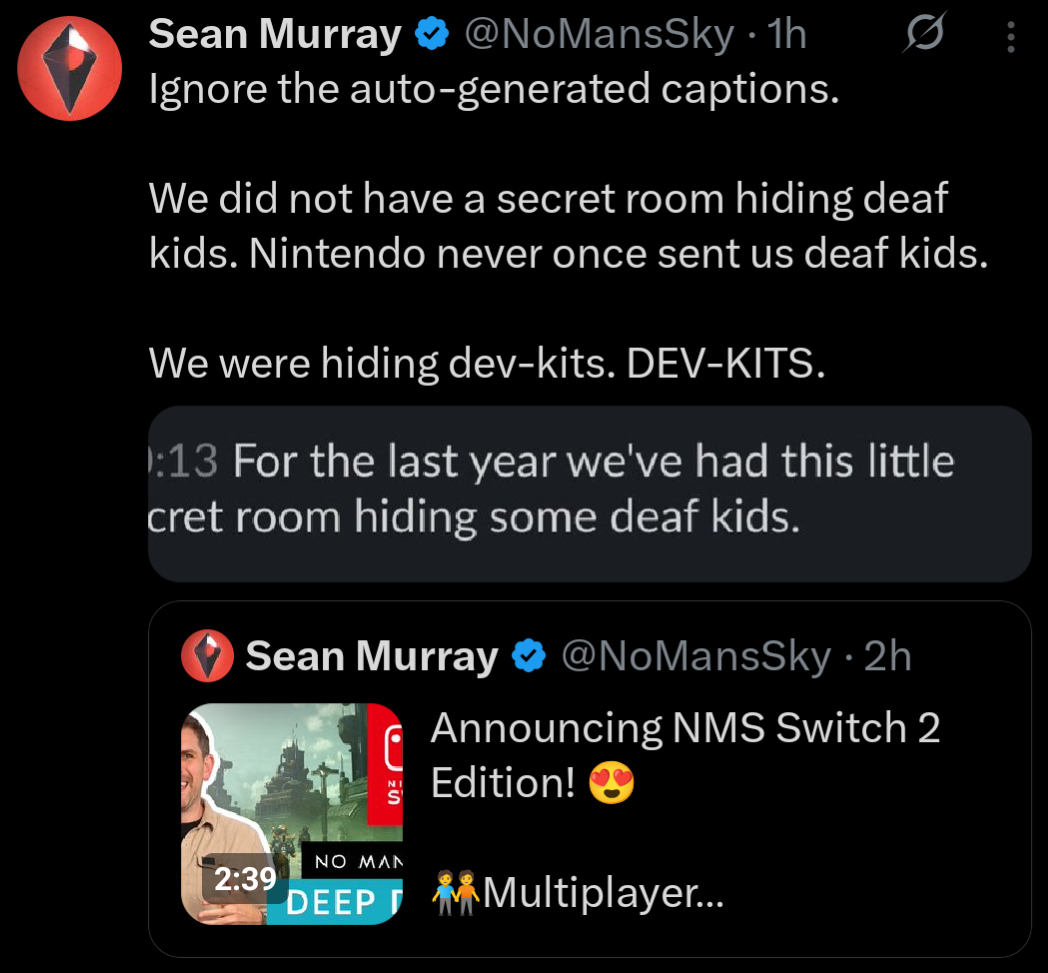Open Sean Murray's profile from the main tweet name

(274, 36)
